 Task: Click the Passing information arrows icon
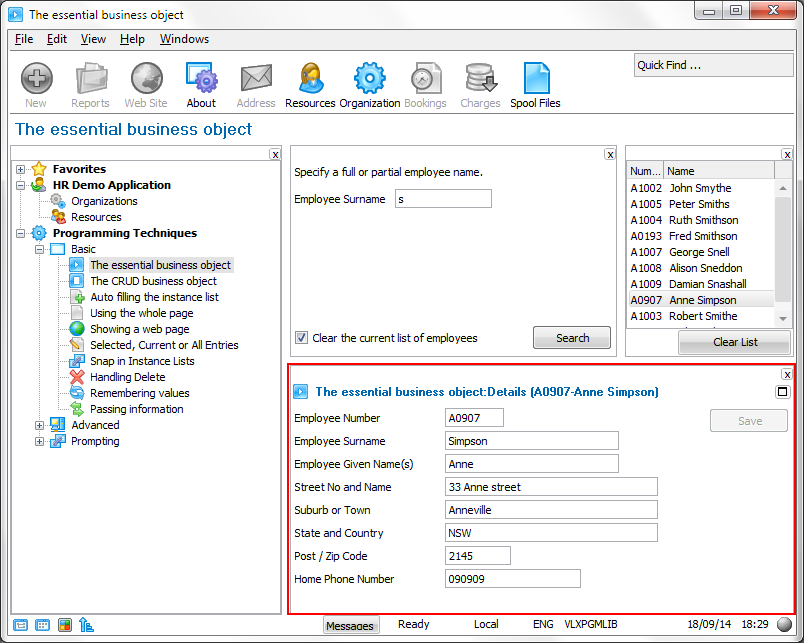(77, 409)
